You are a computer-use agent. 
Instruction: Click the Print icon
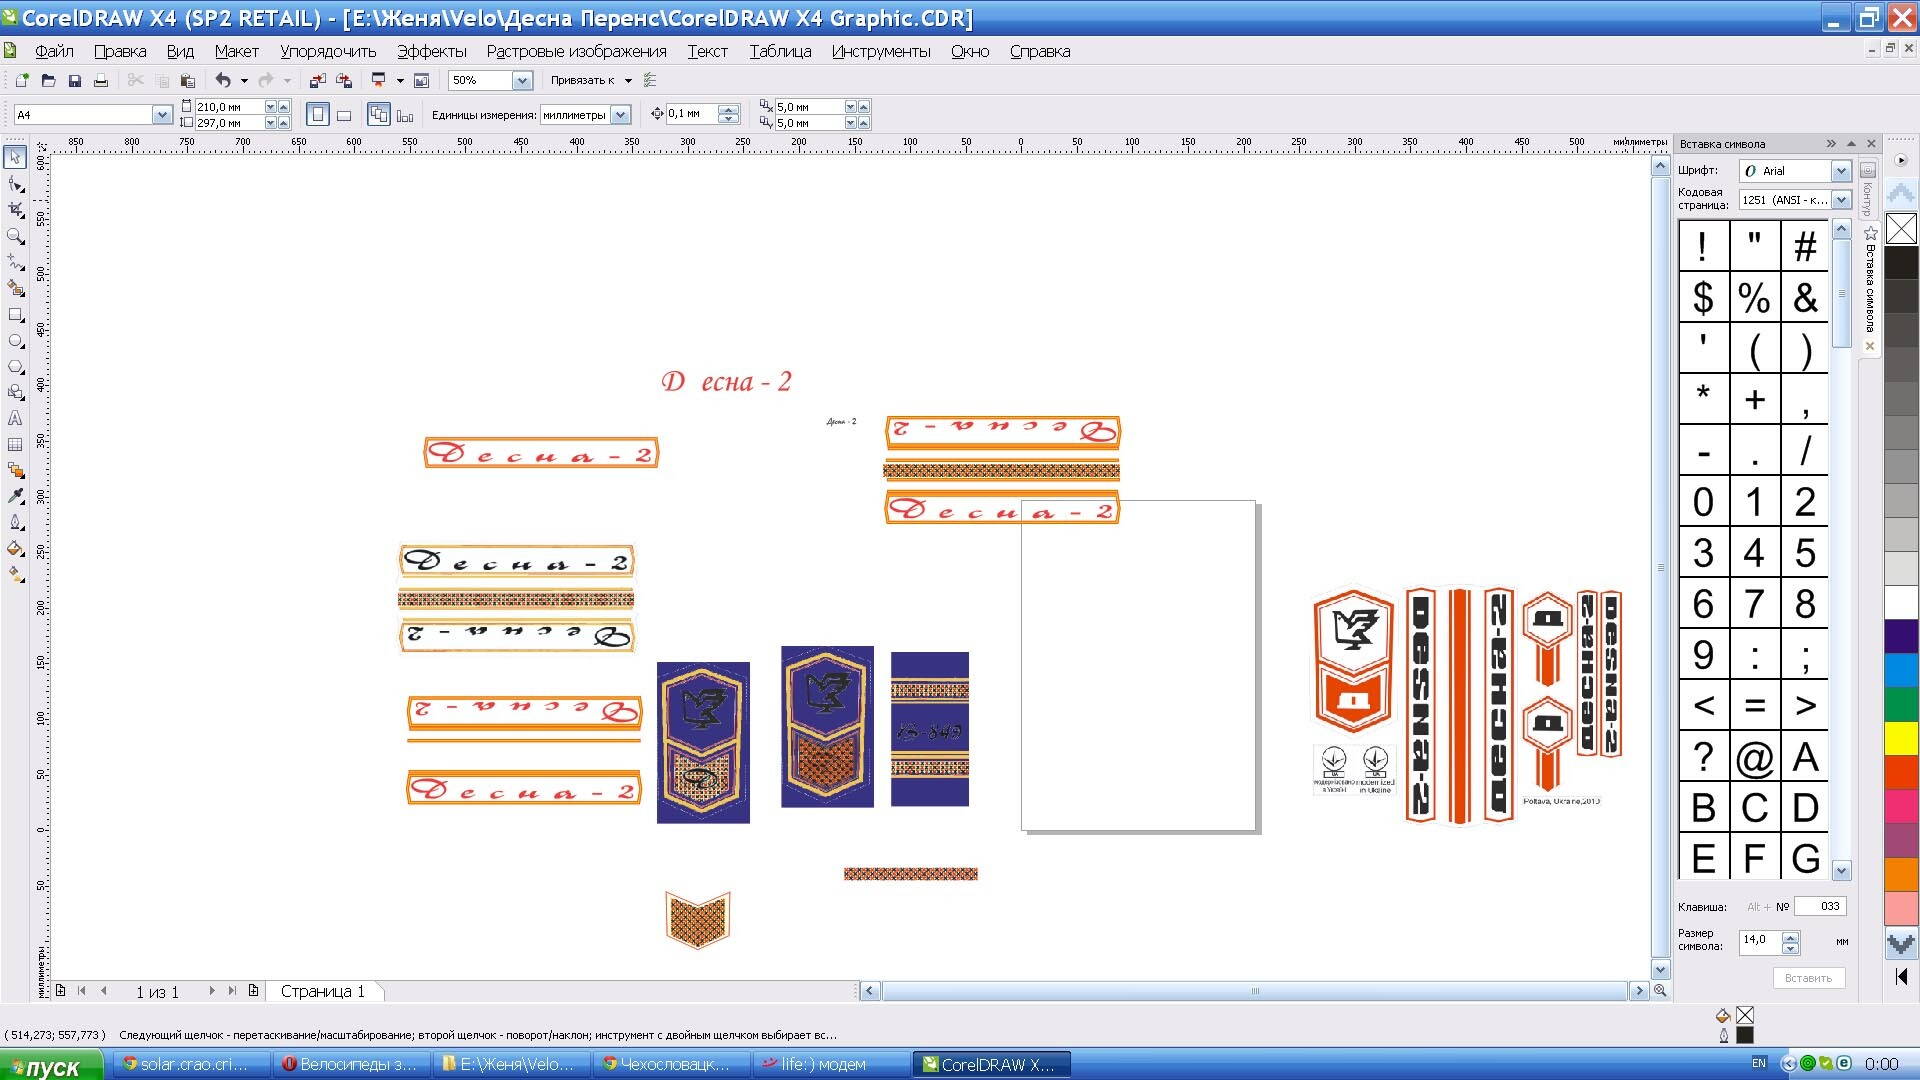101,80
